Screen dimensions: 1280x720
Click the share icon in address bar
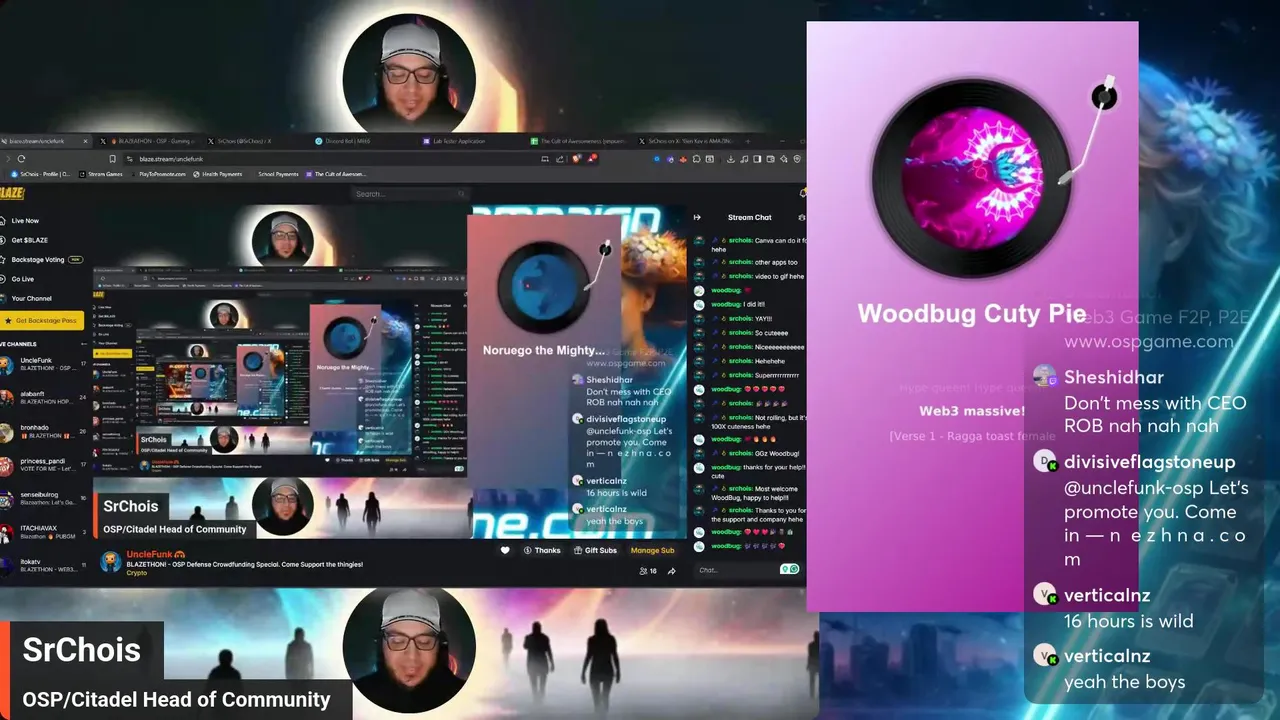pos(559,159)
